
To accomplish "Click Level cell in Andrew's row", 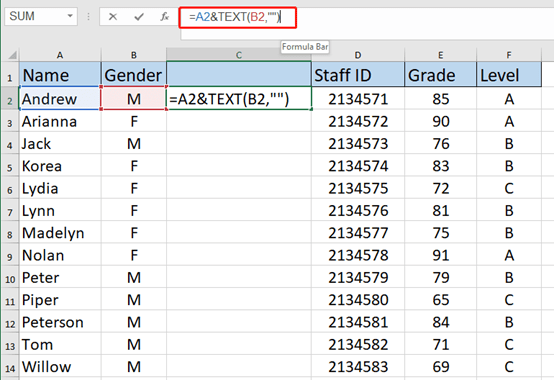I will click(x=509, y=99).
